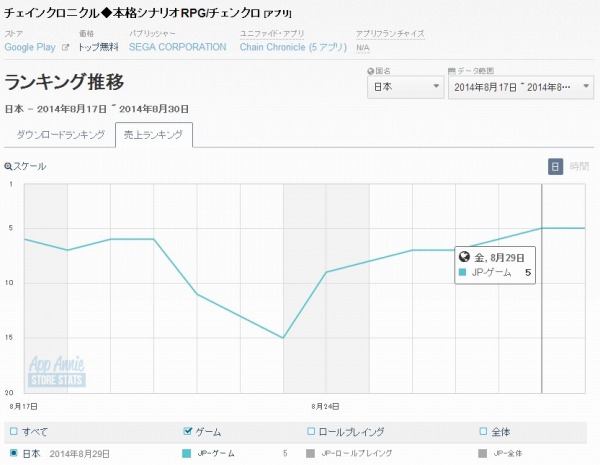
Task: Uncheck the ゲーム checkbox
Action: pyautogui.click(x=188, y=431)
